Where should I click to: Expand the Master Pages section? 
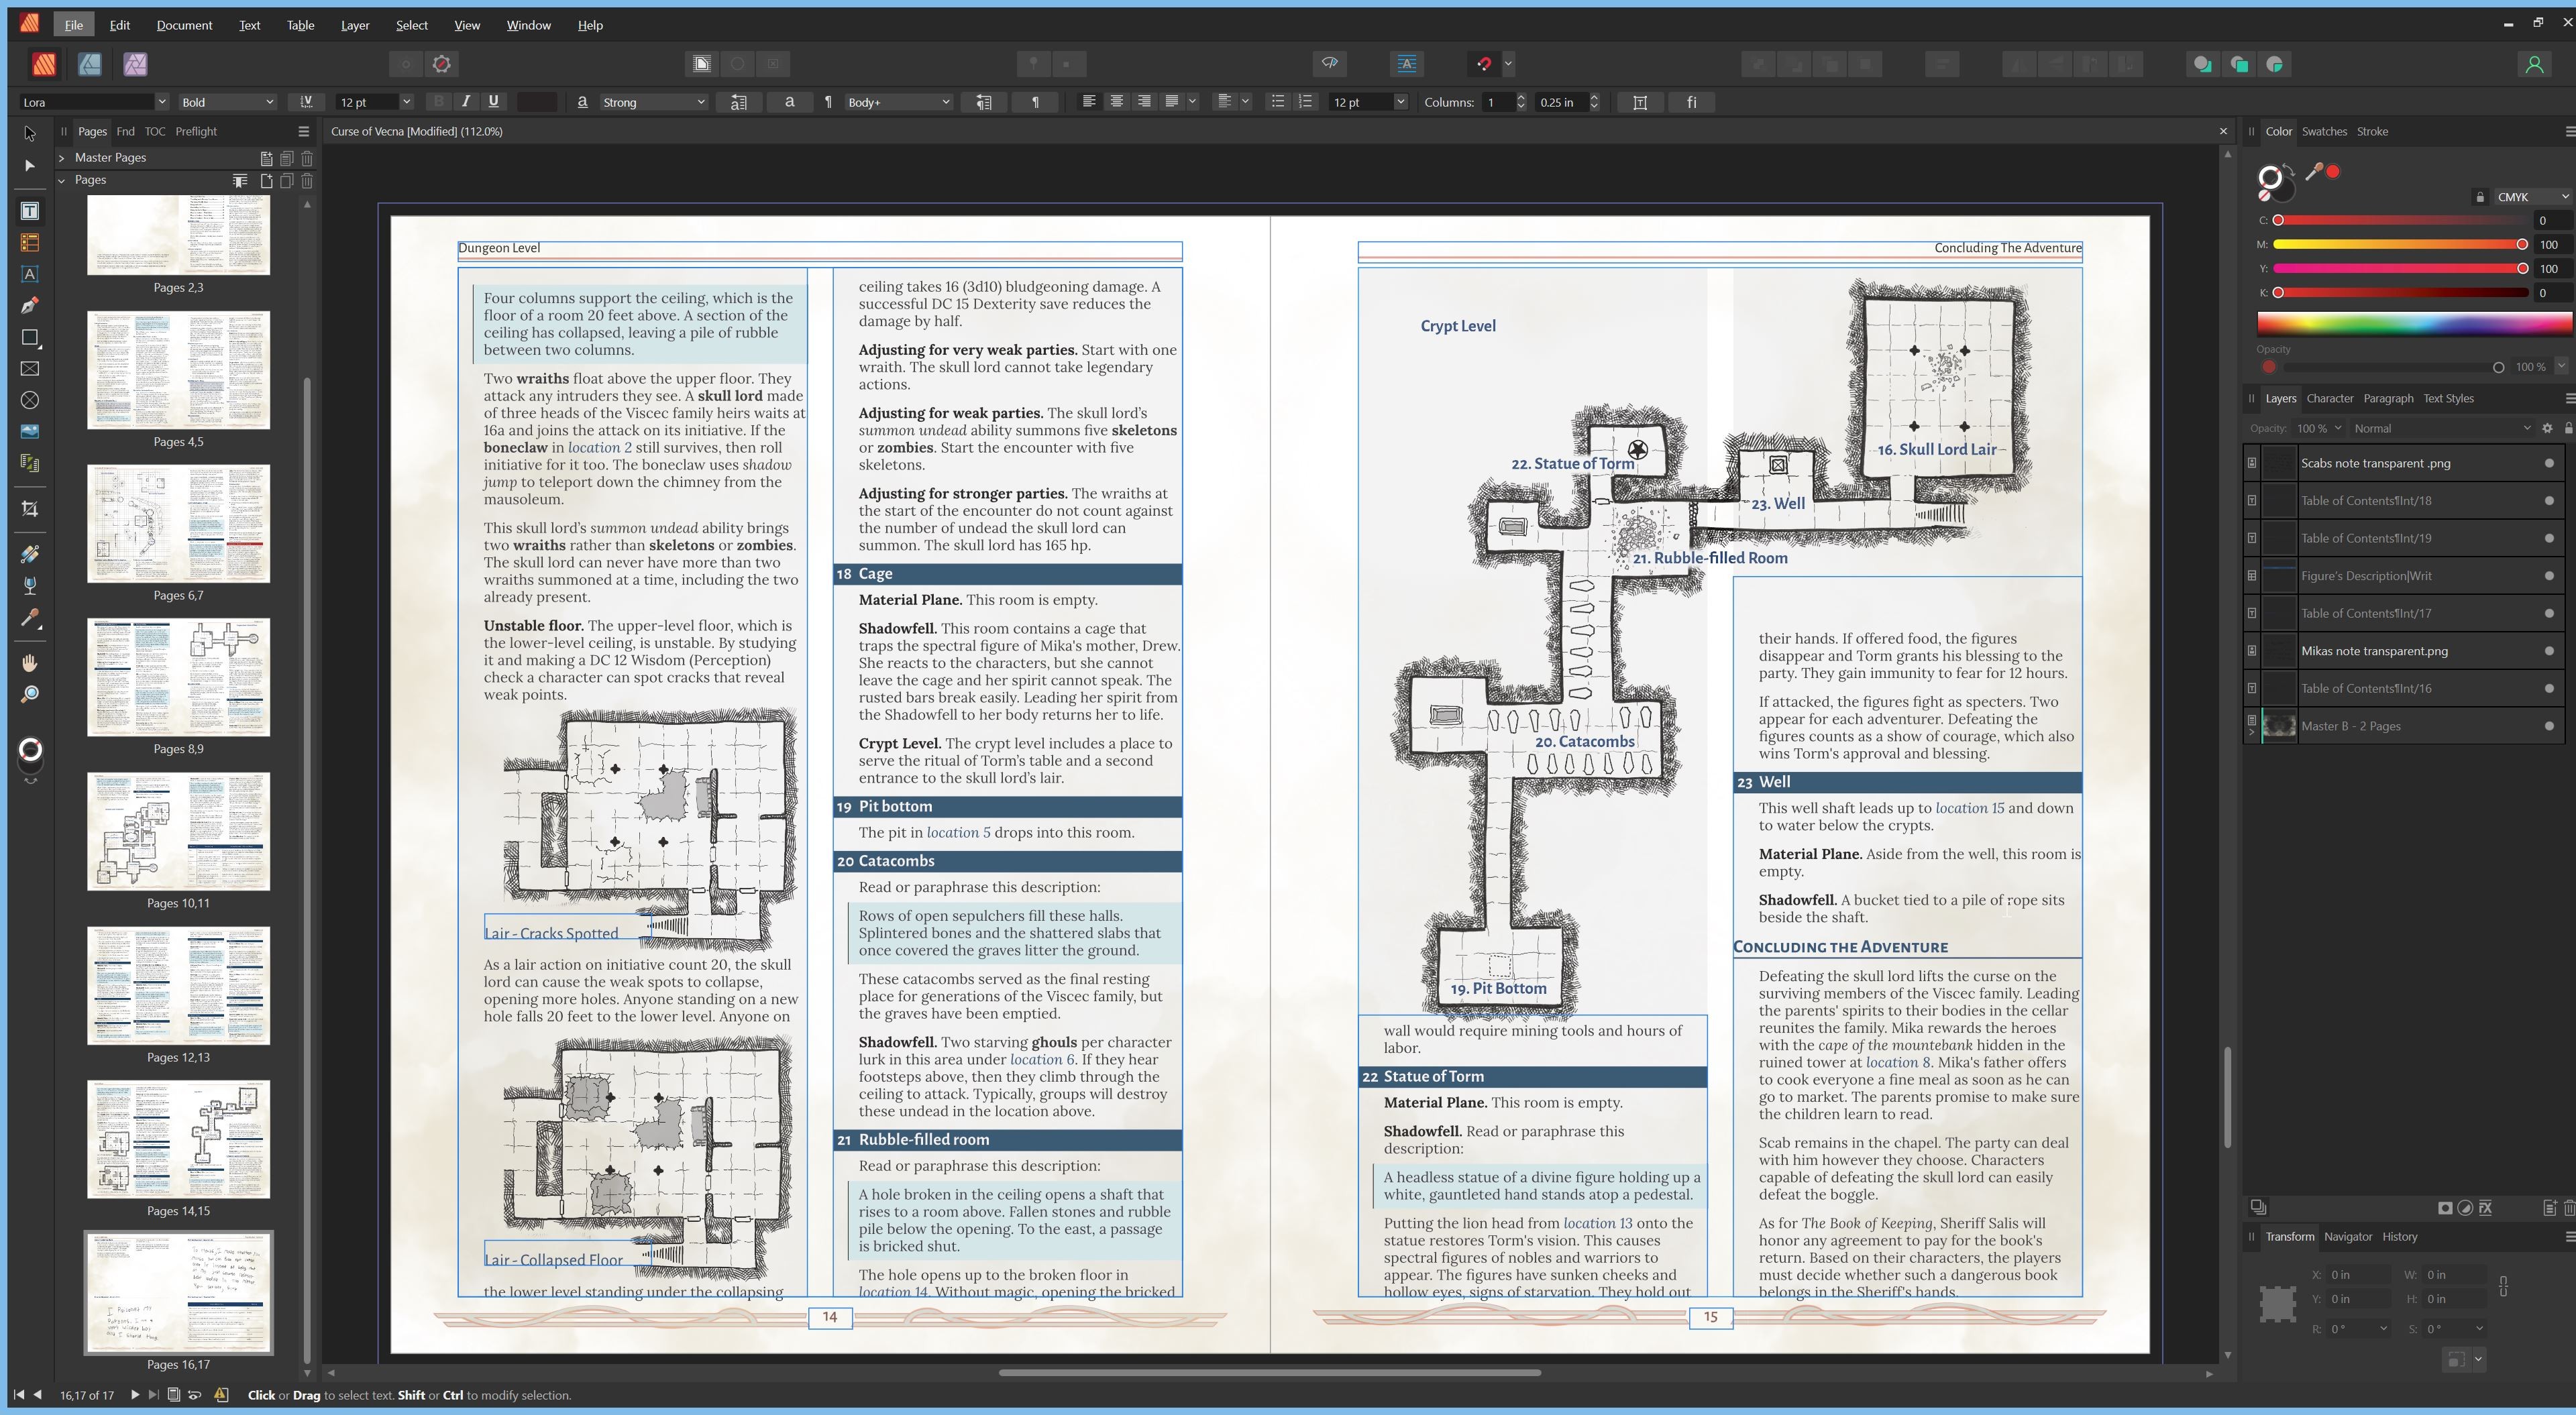pyautogui.click(x=62, y=158)
